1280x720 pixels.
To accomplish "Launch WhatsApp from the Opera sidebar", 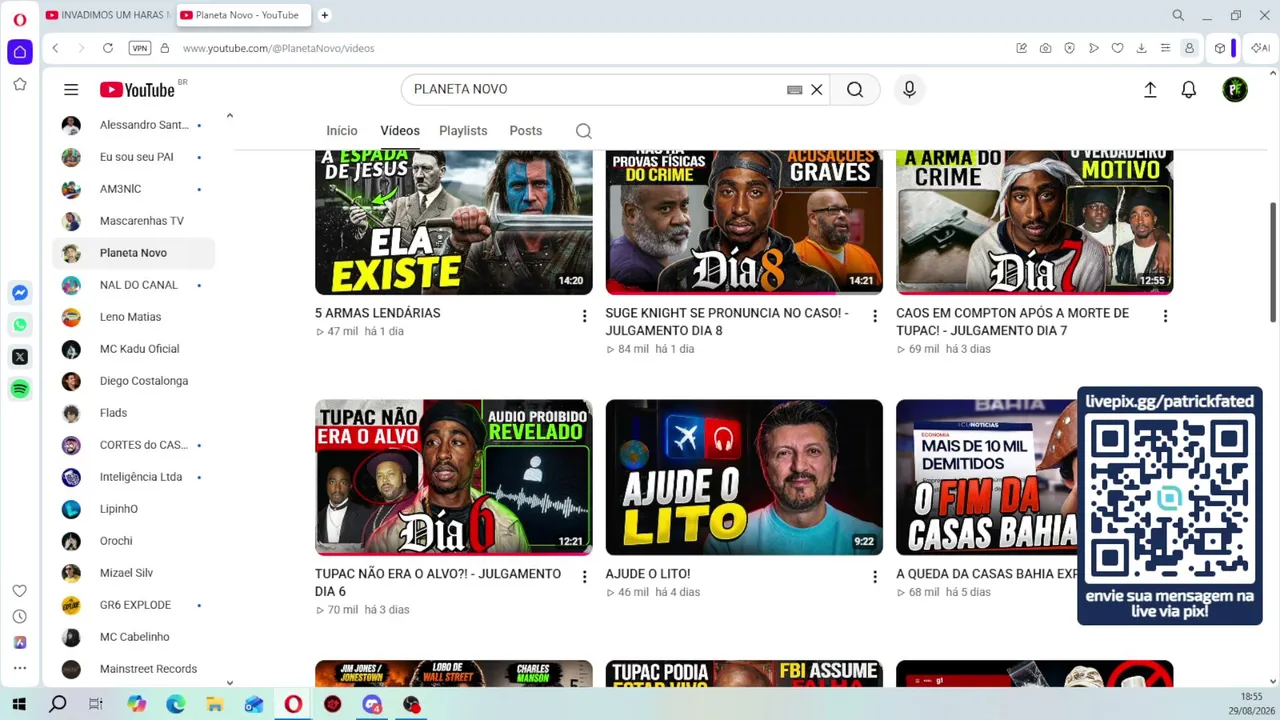I will [20, 325].
